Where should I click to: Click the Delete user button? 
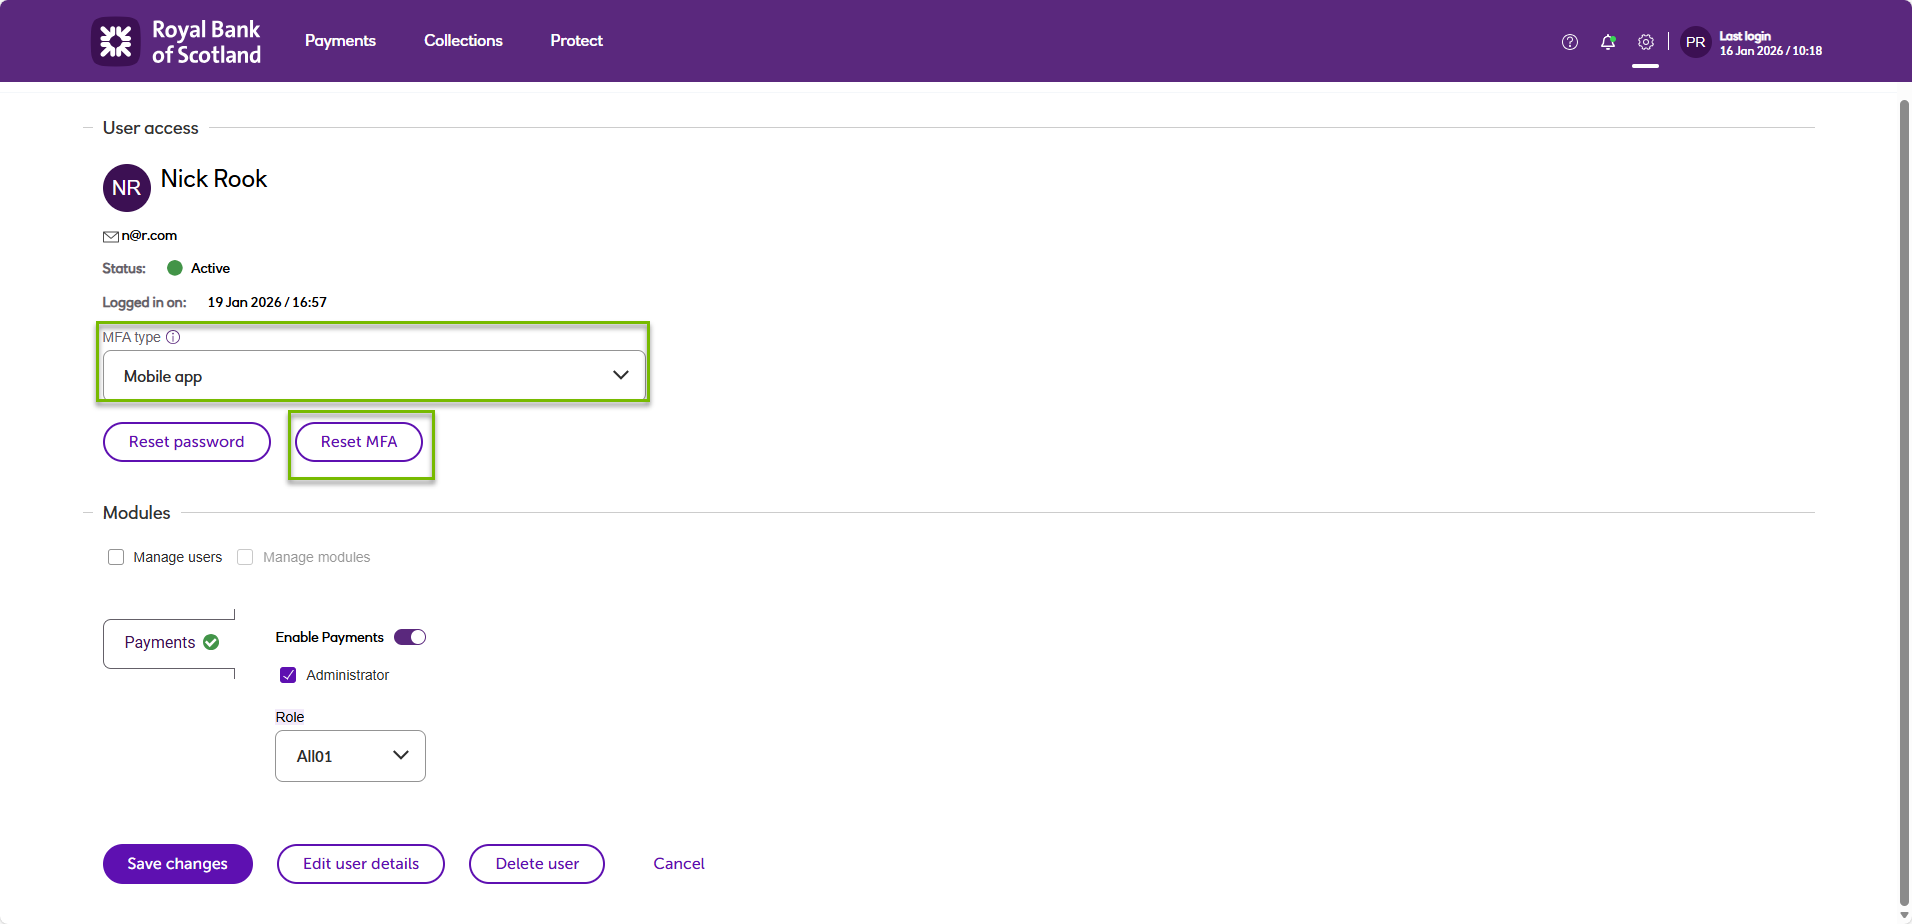pos(537,864)
